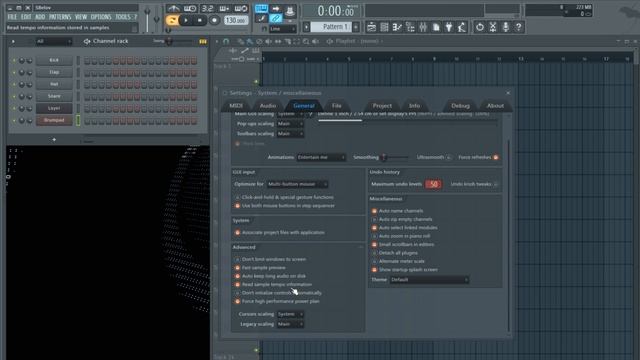Click the one-click recording microphone icon
Screen dimensions: 640x360
click(x=505, y=27)
